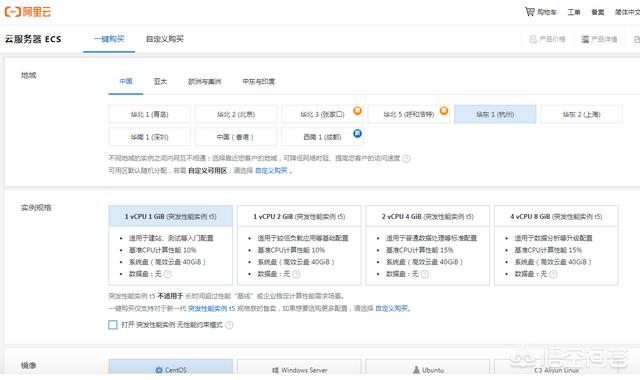640x380 pixels.
Task: Click text 系统盘 高效云盘 40GiB in 1 vCPU 1 GiB card
Action: coord(167,262)
